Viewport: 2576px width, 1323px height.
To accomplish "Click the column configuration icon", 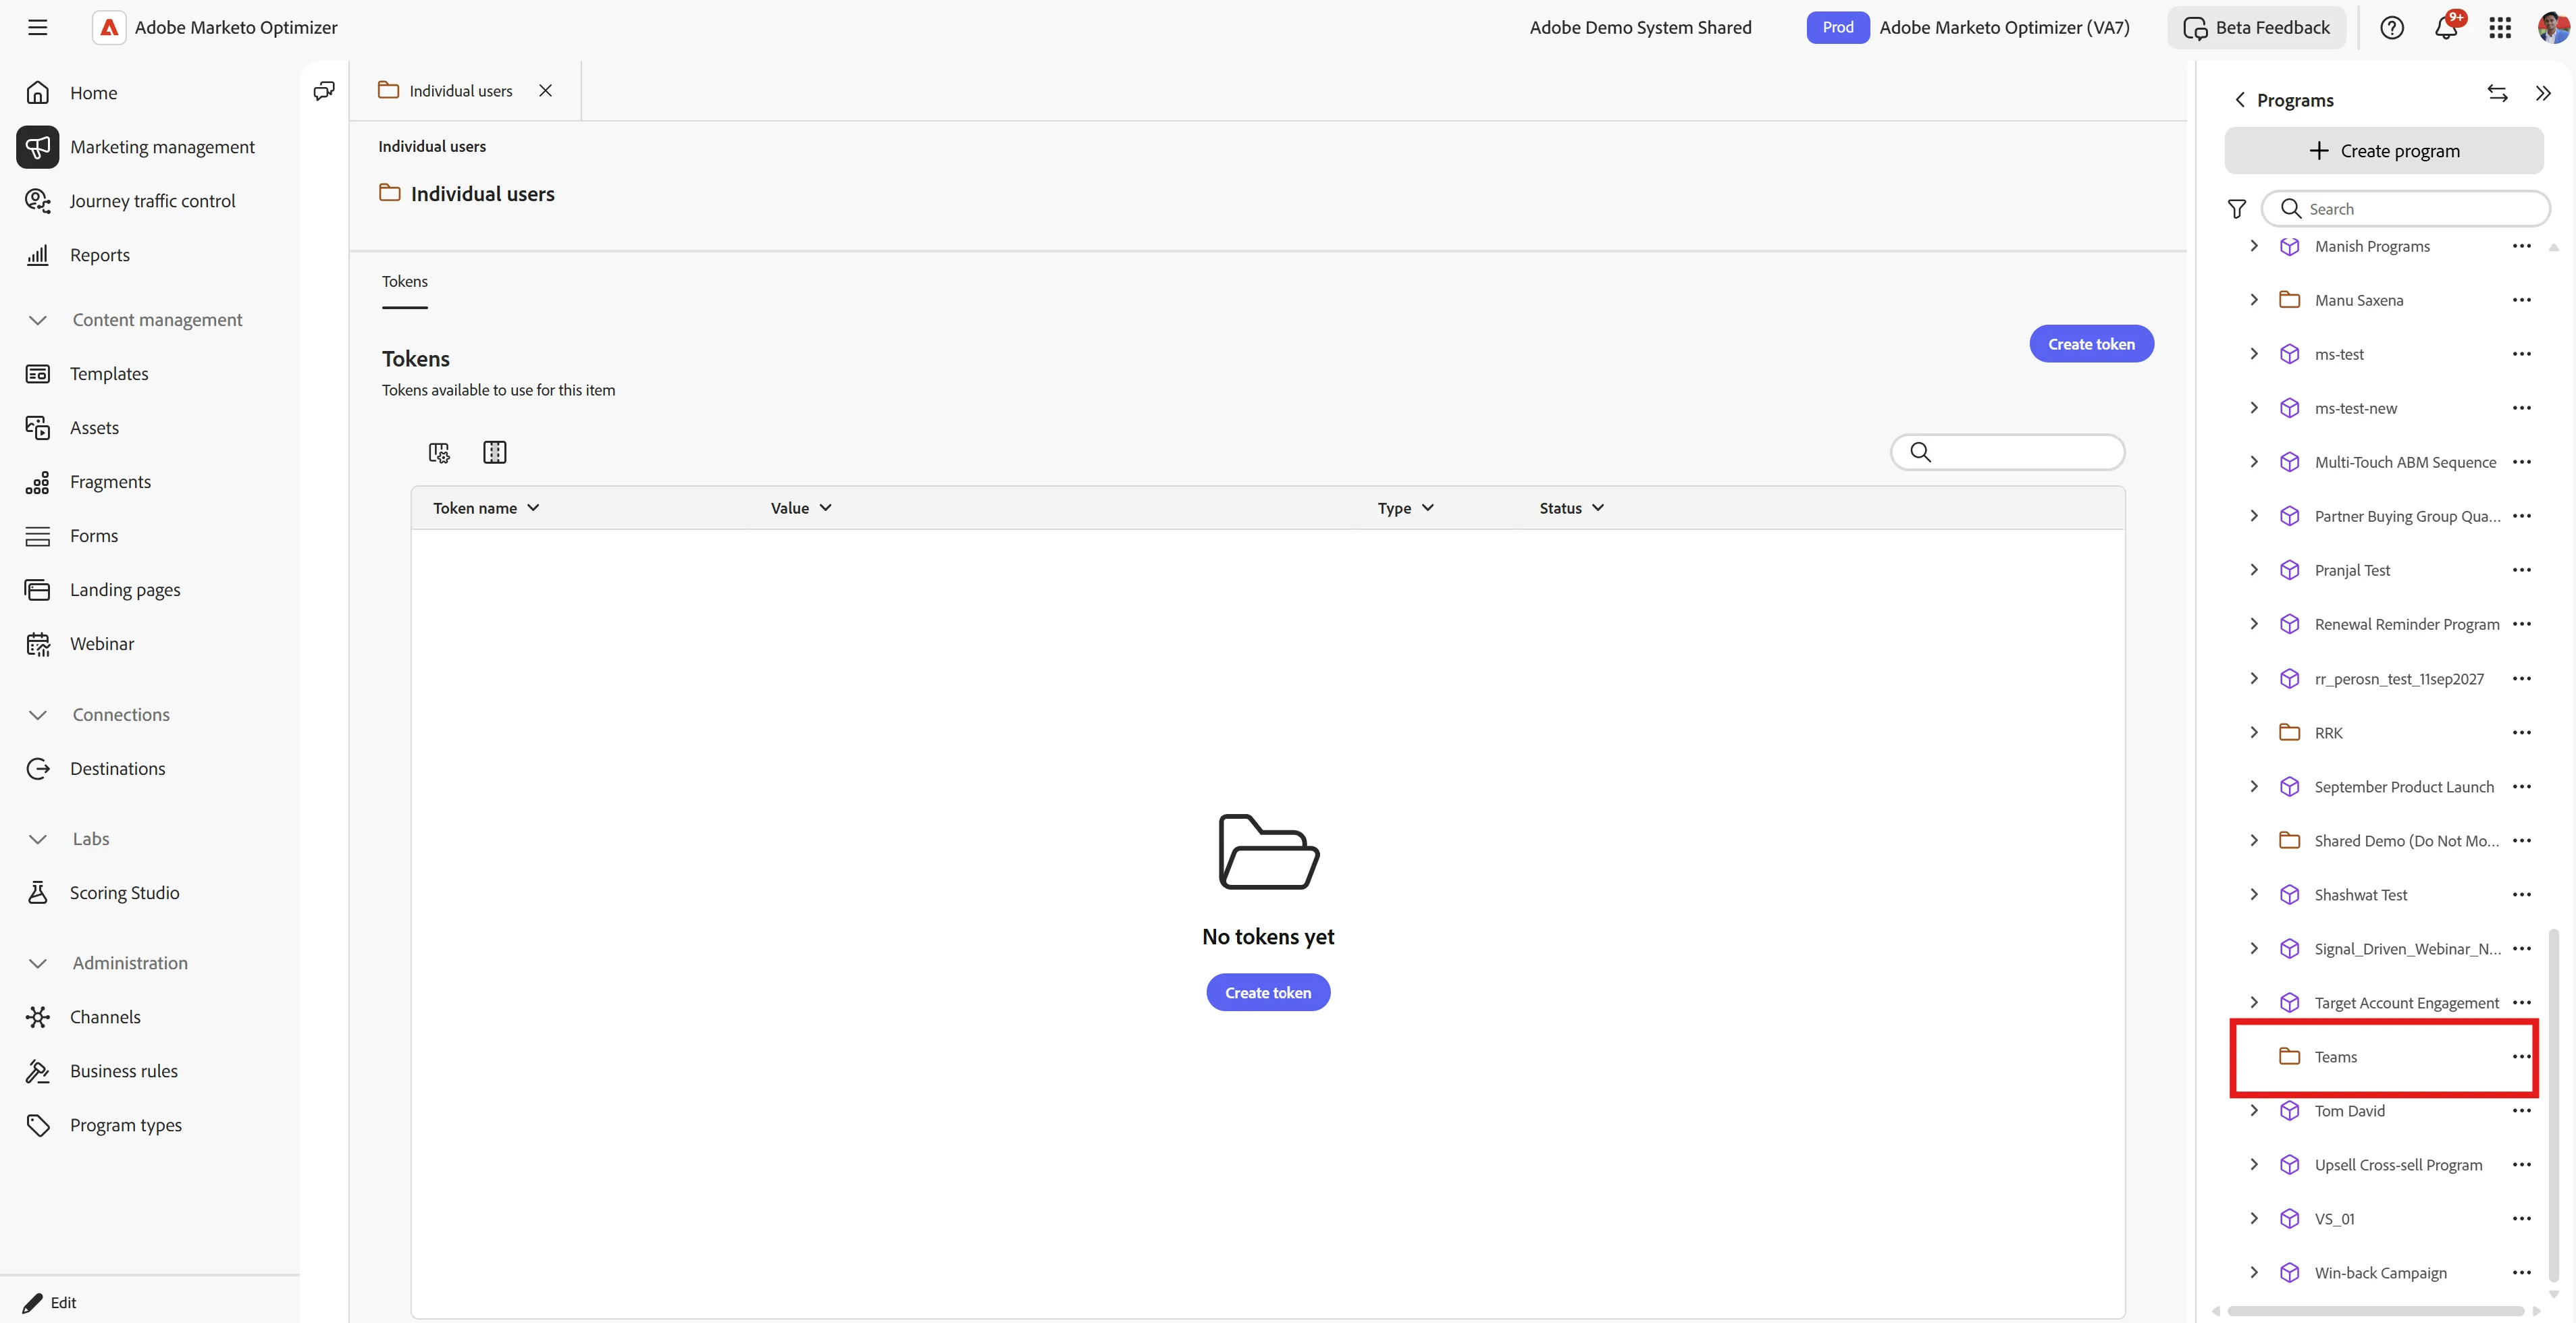I will pos(494,453).
